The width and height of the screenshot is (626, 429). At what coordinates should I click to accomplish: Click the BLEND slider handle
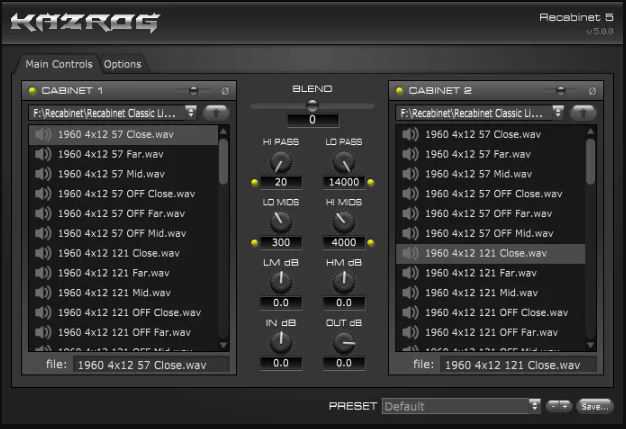312,106
